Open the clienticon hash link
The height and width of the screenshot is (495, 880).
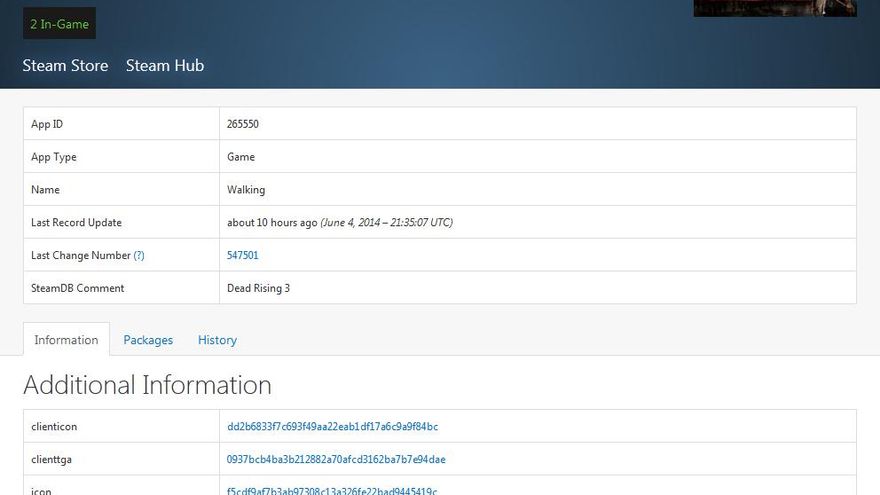[332, 427]
